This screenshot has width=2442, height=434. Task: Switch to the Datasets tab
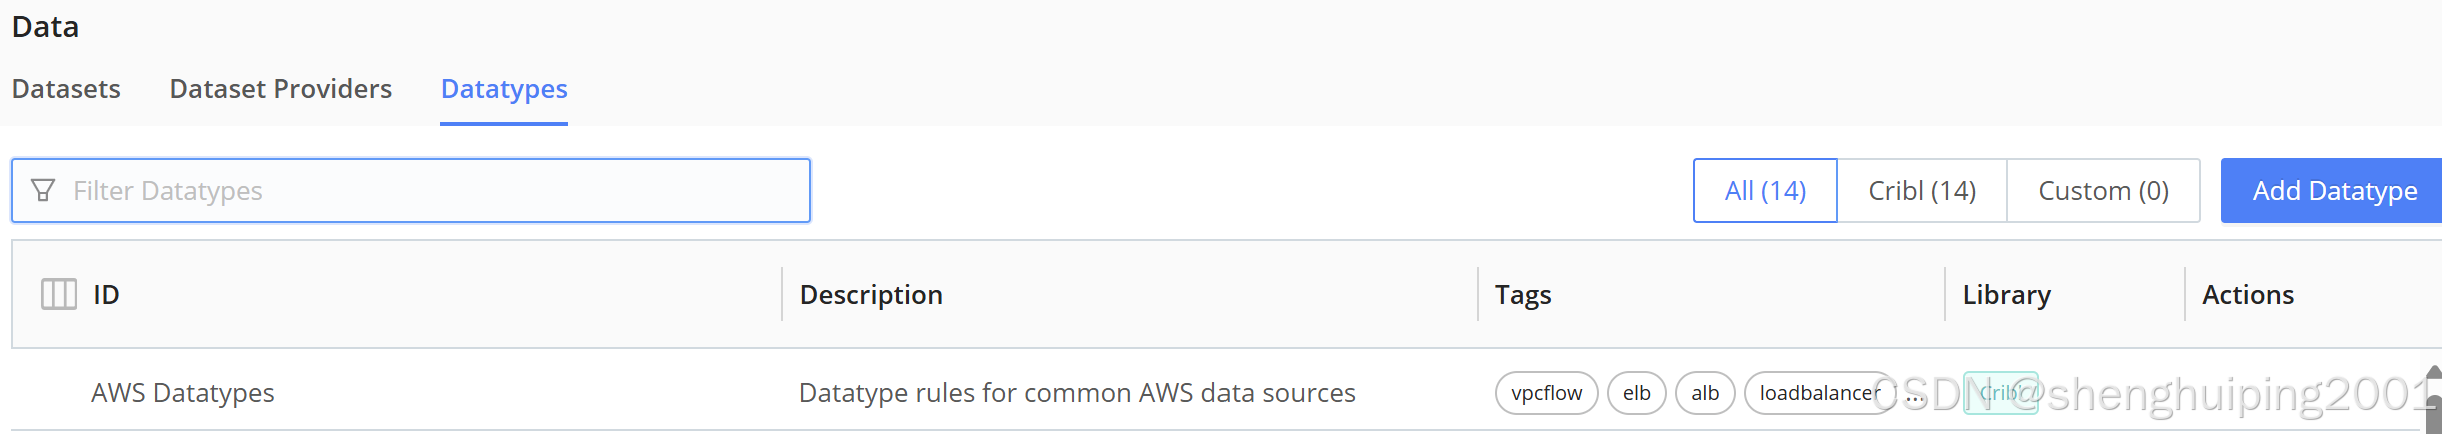click(x=66, y=89)
